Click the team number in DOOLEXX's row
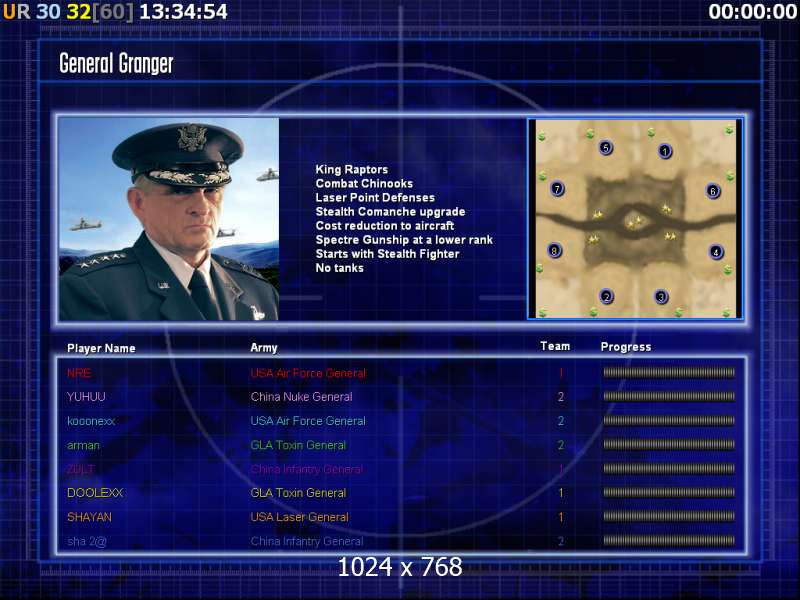 click(x=561, y=493)
